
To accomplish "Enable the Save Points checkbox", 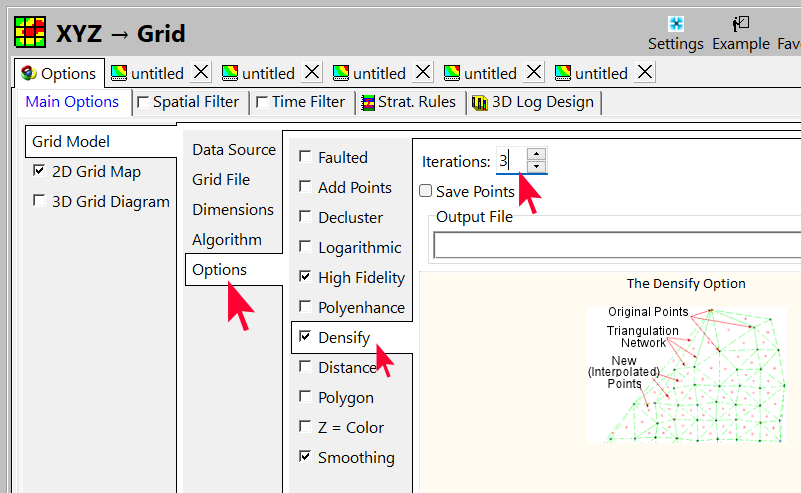I will 426,191.
